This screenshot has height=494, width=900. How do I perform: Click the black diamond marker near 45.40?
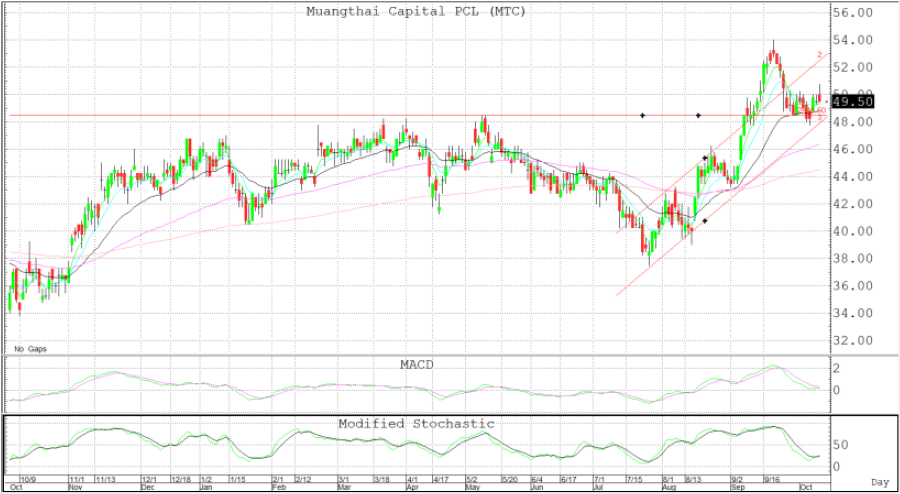pyautogui.click(x=705, y=158)
